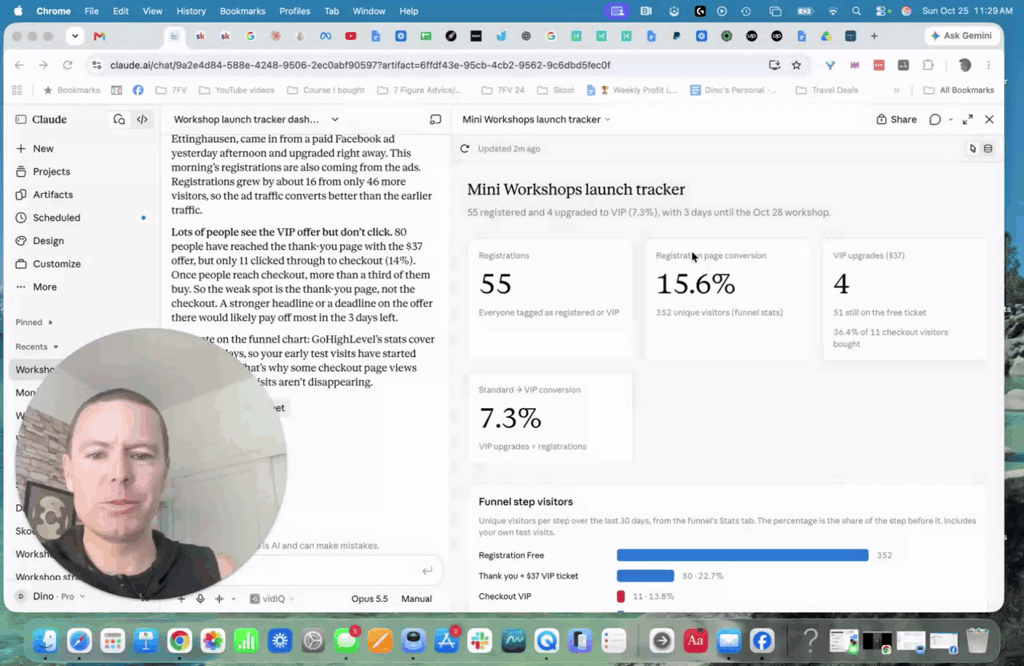This screenshot has height=666, width=1024.
Task: Click the site info icon in address bar
Action: pos(97,65)
